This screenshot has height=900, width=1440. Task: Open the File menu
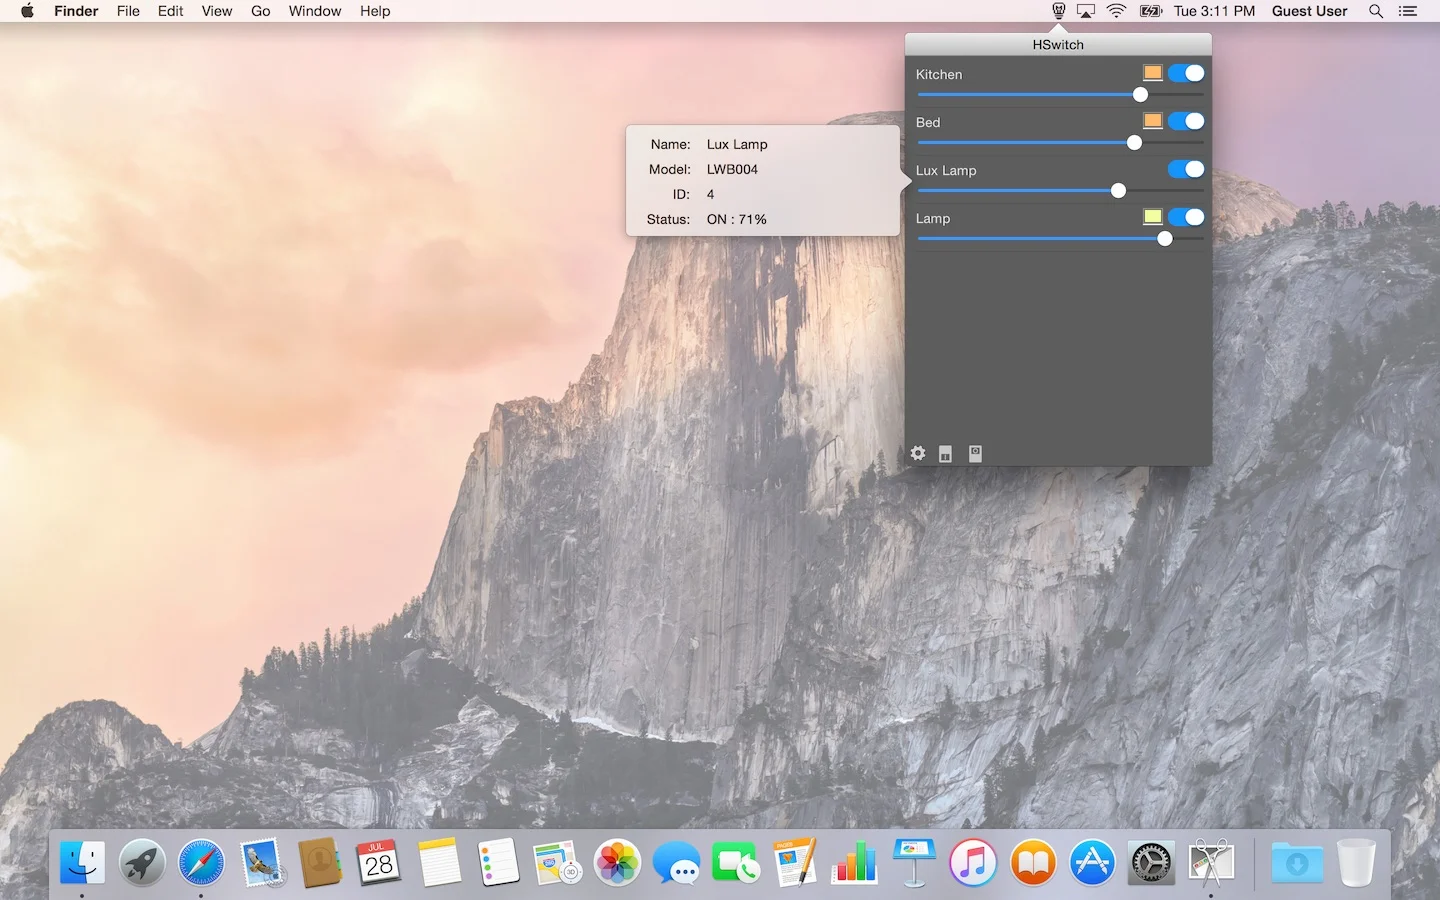click(128, 11)
